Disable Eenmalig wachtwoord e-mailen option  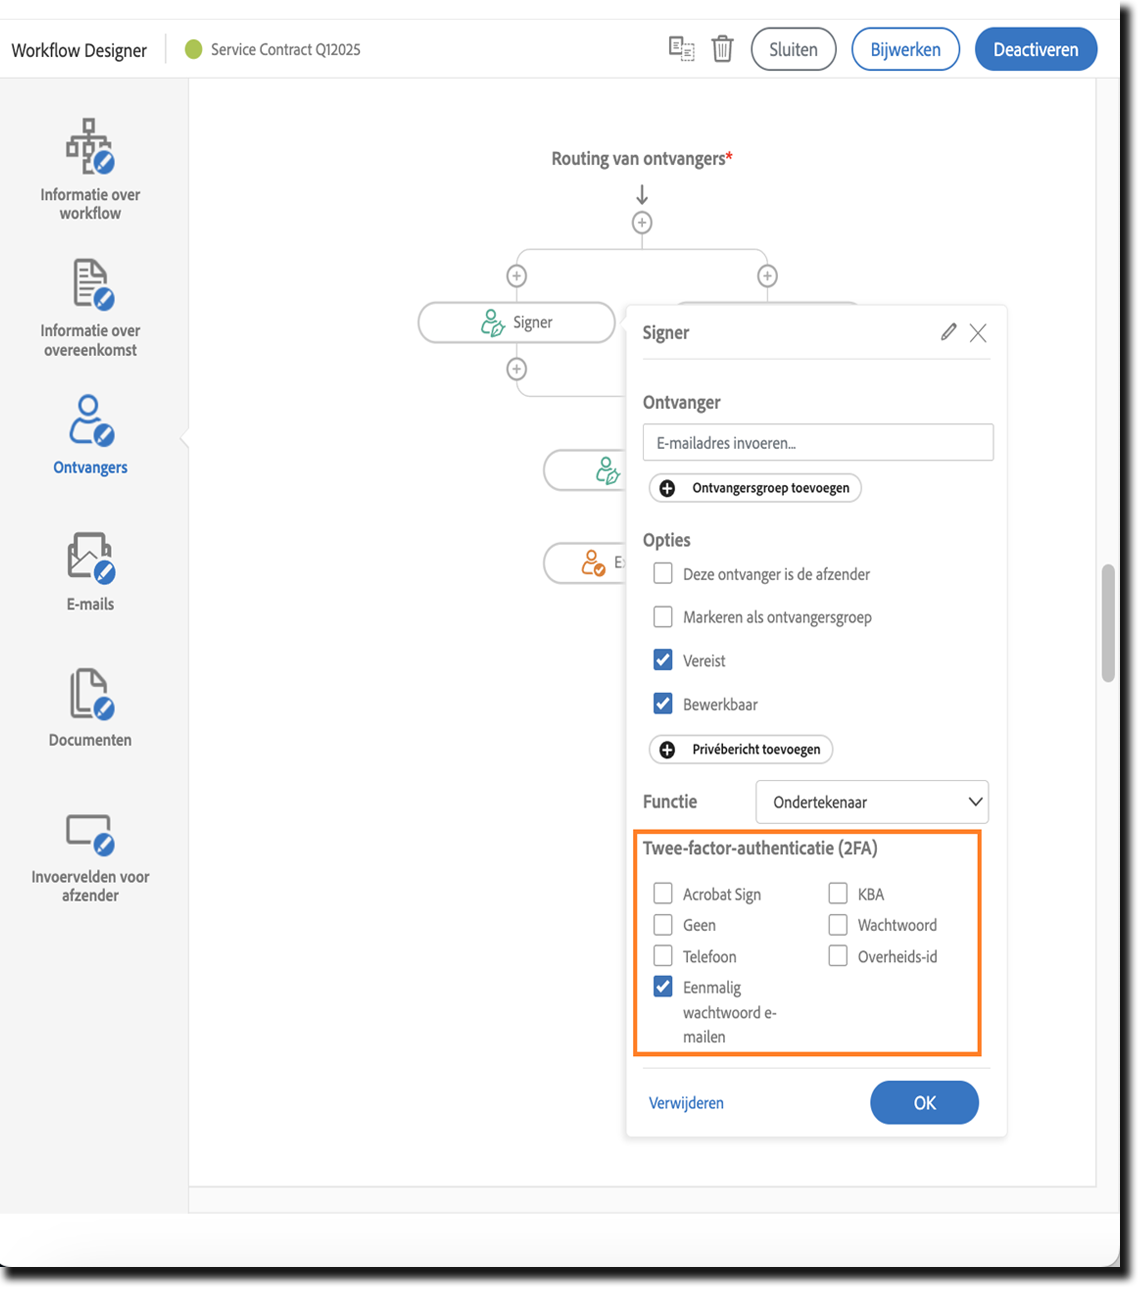click(x=663, y=987)
